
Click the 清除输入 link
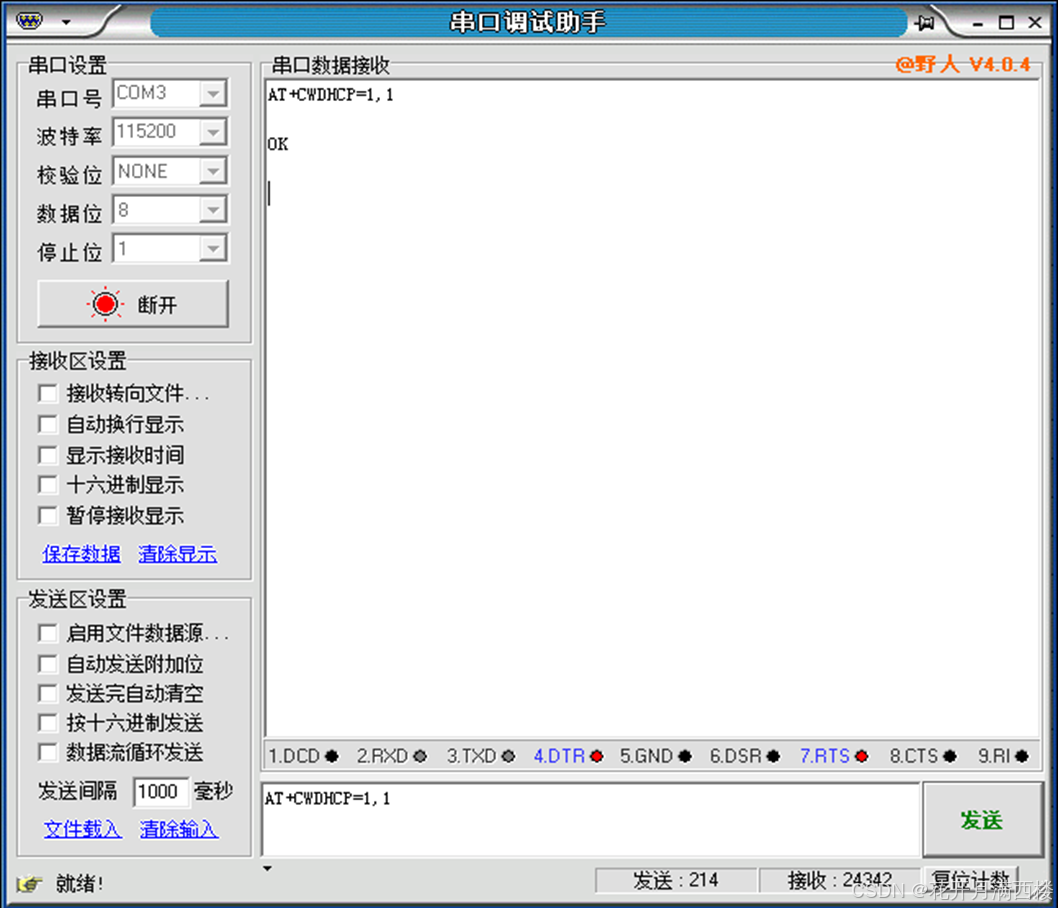point(179,828)
